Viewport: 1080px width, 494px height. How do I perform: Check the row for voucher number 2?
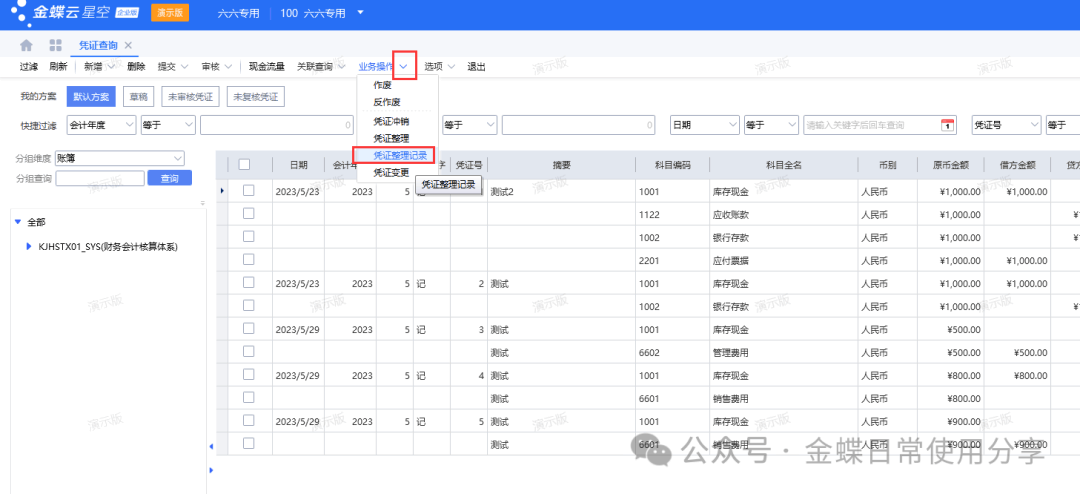pos(249,284)
